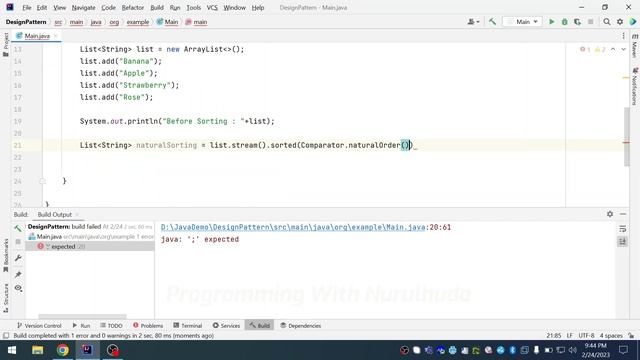Click the UTF-8 encoding status widget
The height and width of the screenshot is (360, 640).
click(586, 336)
